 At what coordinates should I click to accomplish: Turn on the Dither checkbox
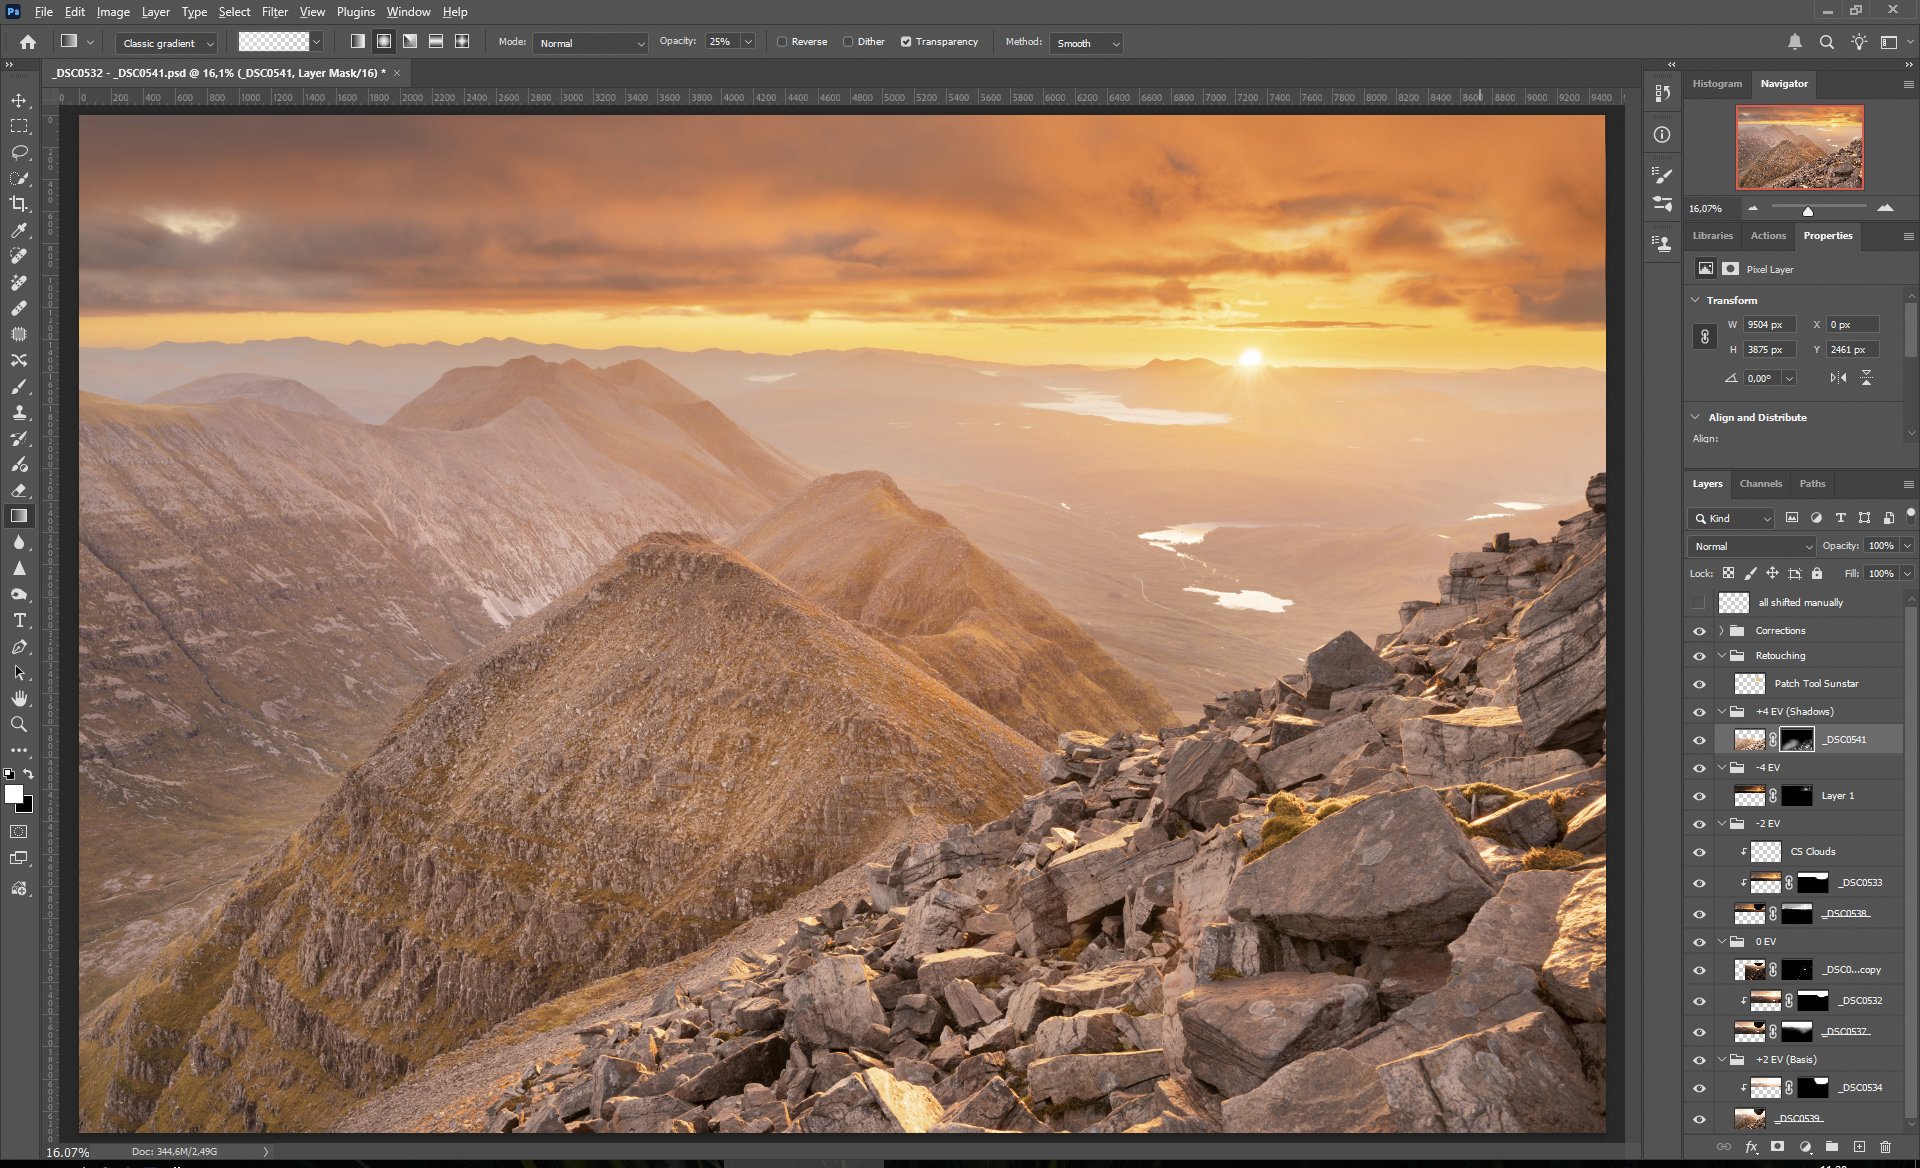tap(848, 42)
